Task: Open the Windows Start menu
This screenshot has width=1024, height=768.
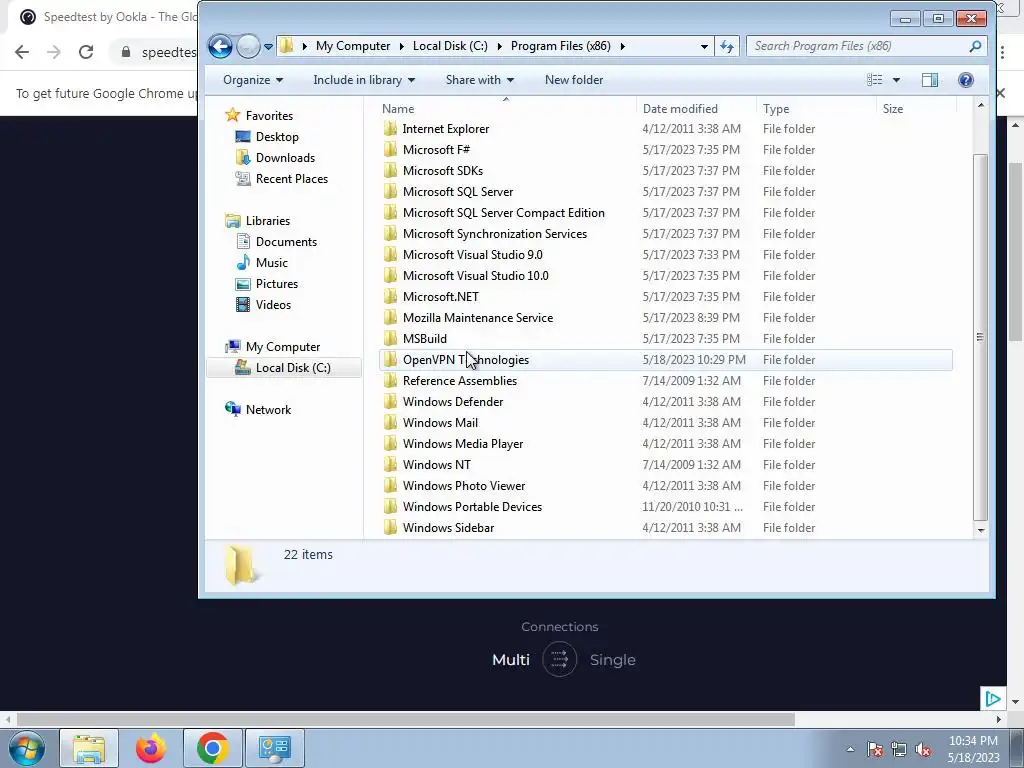Action: (x=27, y=748)
